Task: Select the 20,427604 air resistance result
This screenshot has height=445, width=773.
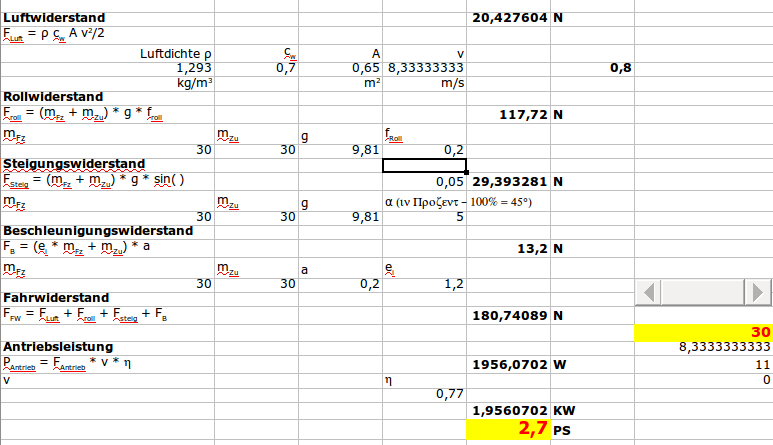Action: click(508, 18)
